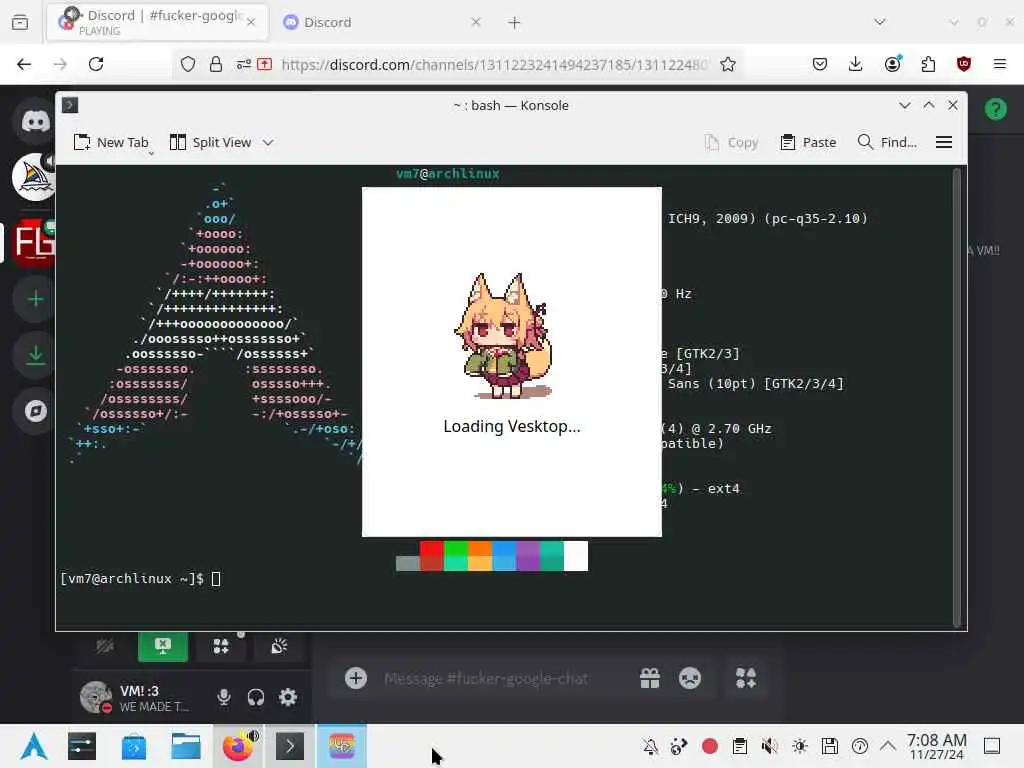Click Firefox address bar URL
This screenshot has width=1024, height=768.
pyautogui.click(x=494, y=65)
